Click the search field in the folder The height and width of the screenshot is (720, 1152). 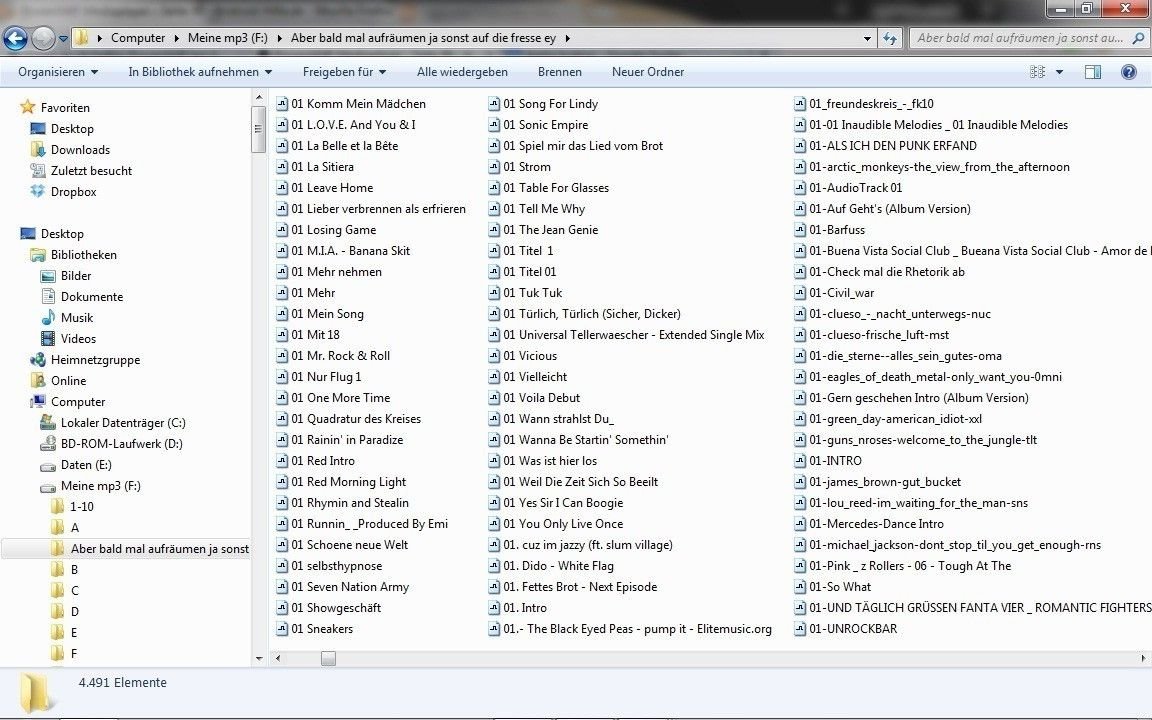pyautogui.click(x=1020, y=38)
